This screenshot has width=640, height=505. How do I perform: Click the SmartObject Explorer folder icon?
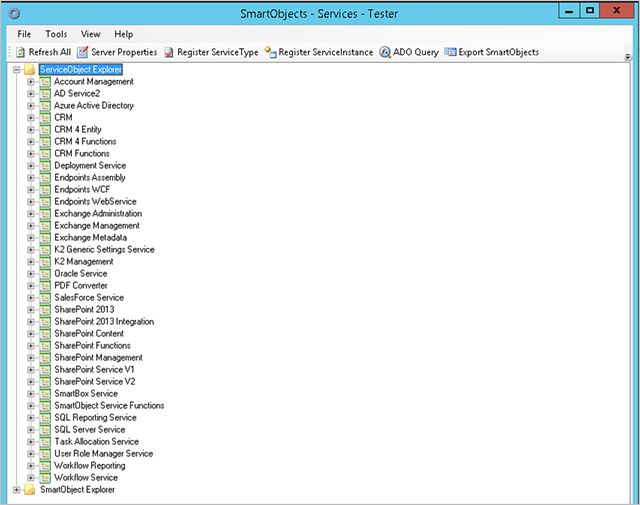pos(29,489)
